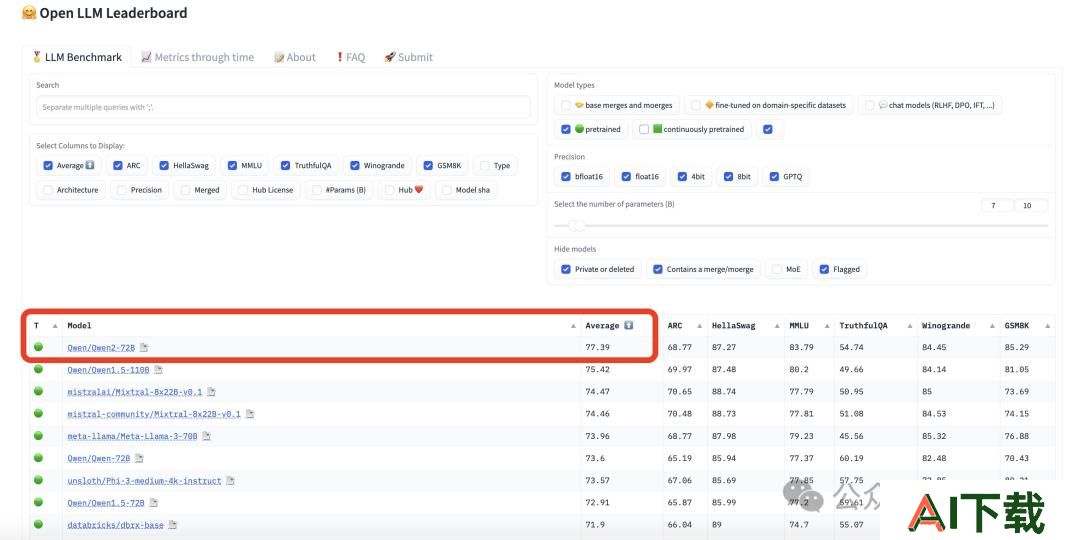
Task: Click the green dot in mistral-community/Mixtral-8x22B-v0.1 row
Action: click(38, 413)
